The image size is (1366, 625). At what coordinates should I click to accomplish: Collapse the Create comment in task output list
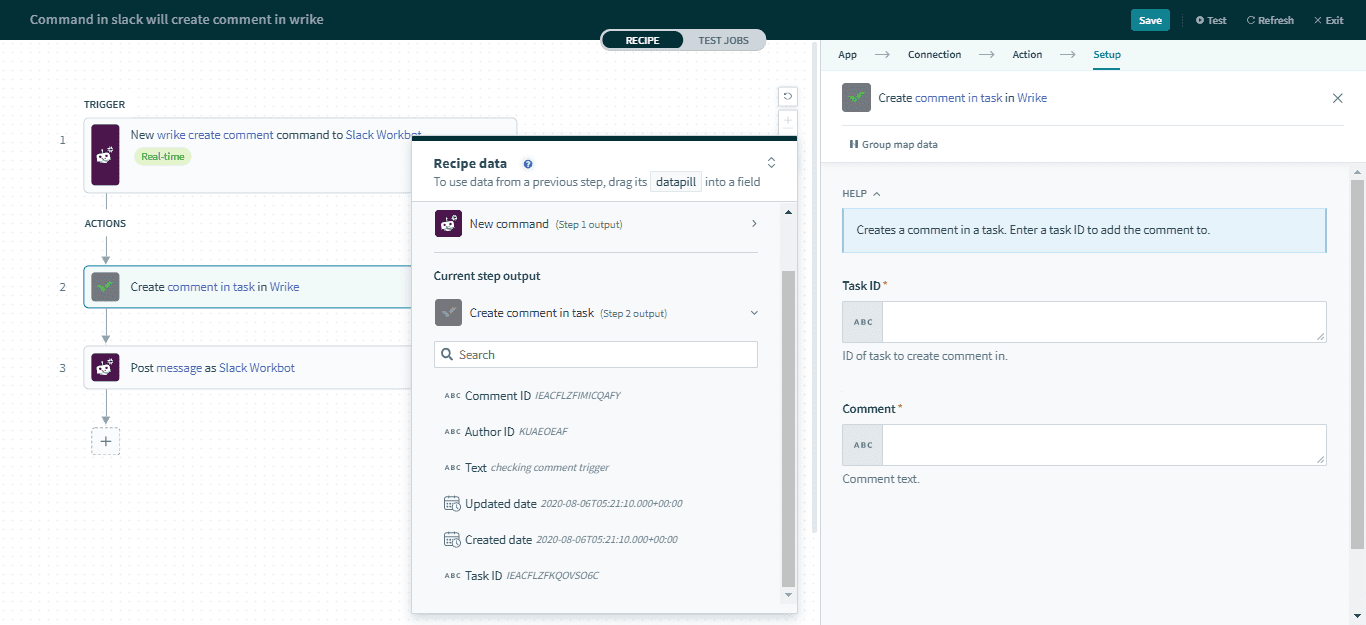point(754,312)
